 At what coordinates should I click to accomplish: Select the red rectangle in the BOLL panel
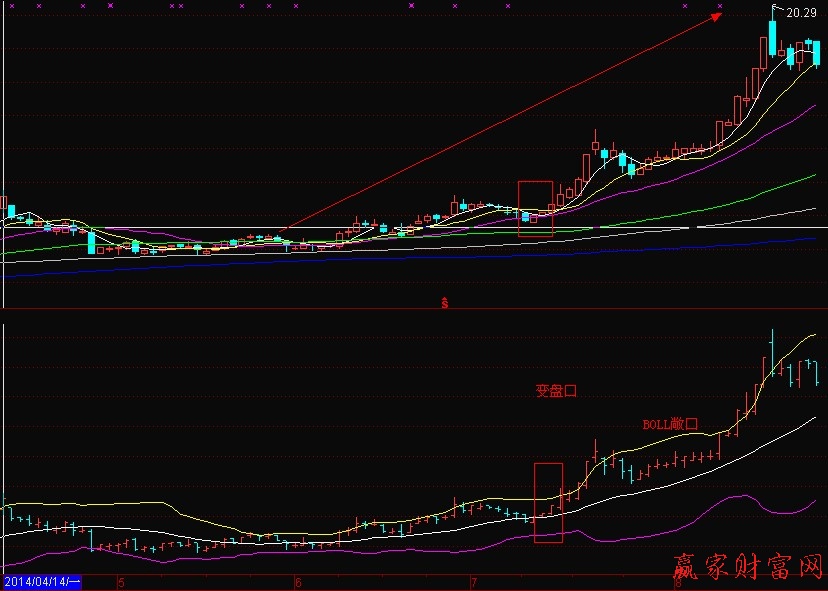[x=548, y=502]
